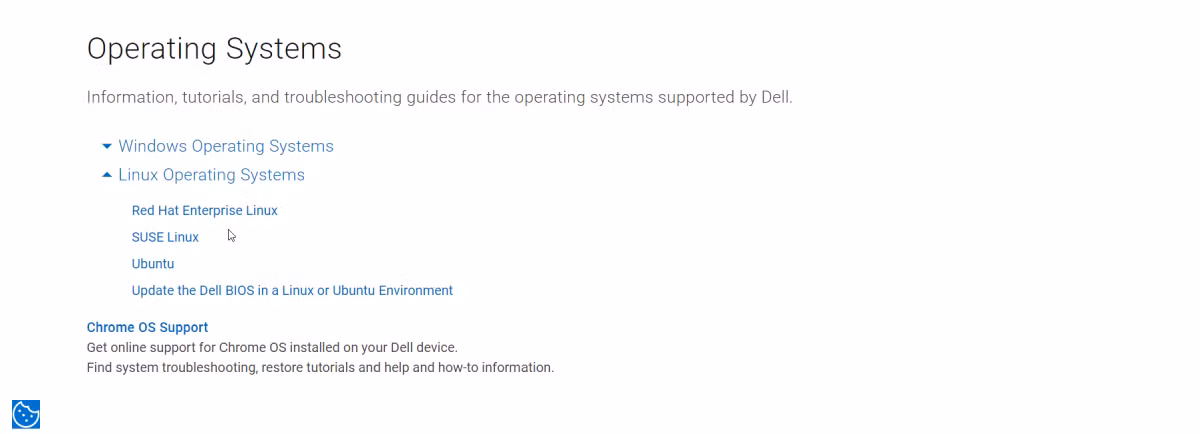
Task: Toggle the Linux section disclosure triangle
Action: (107, 175)
